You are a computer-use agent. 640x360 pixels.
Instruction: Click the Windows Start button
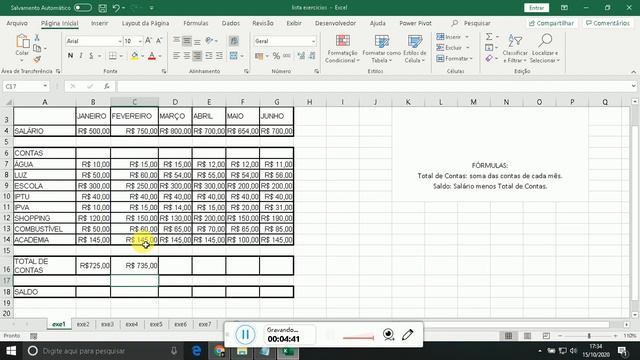click(x=11, y=351)
